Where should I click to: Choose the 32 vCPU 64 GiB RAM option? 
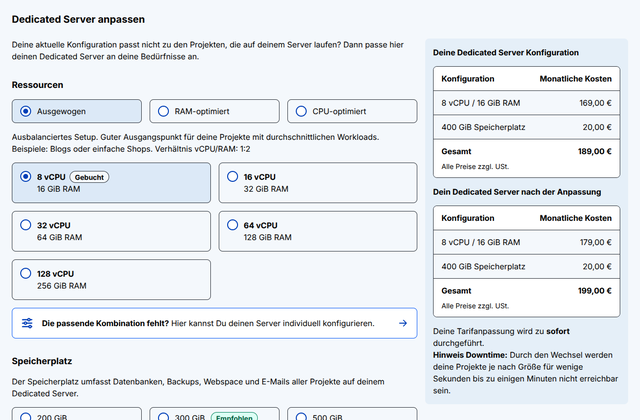[111, 231]
